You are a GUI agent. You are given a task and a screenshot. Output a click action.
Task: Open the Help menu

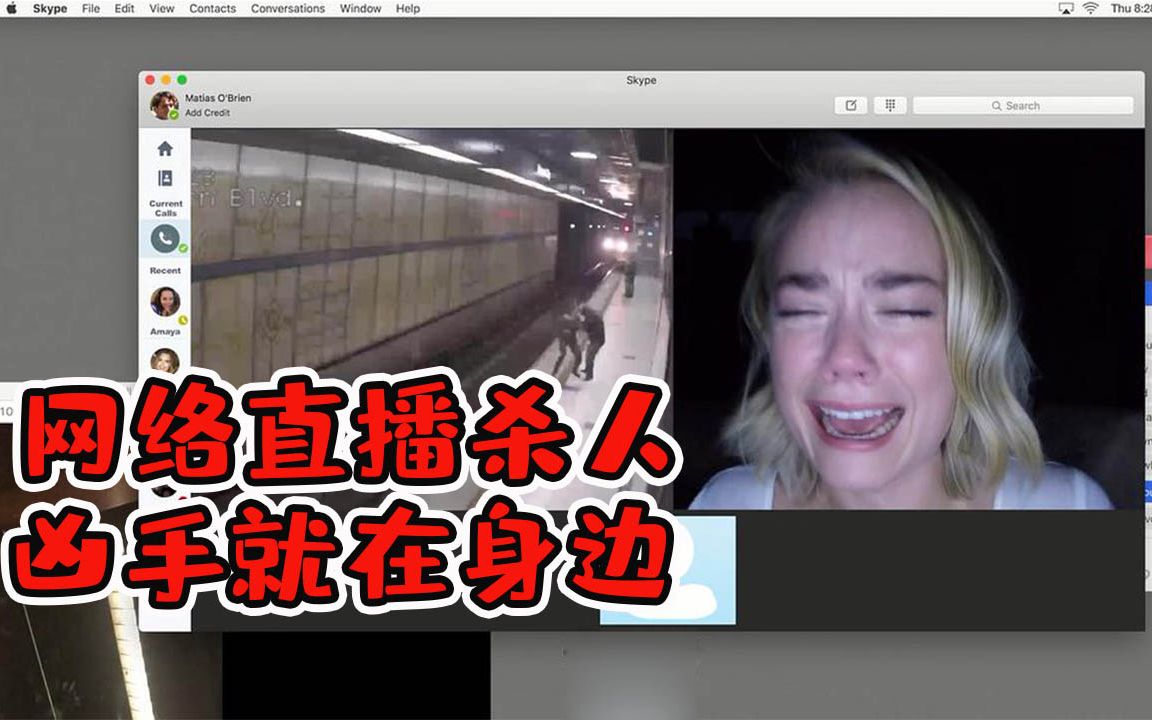(408, 9)
